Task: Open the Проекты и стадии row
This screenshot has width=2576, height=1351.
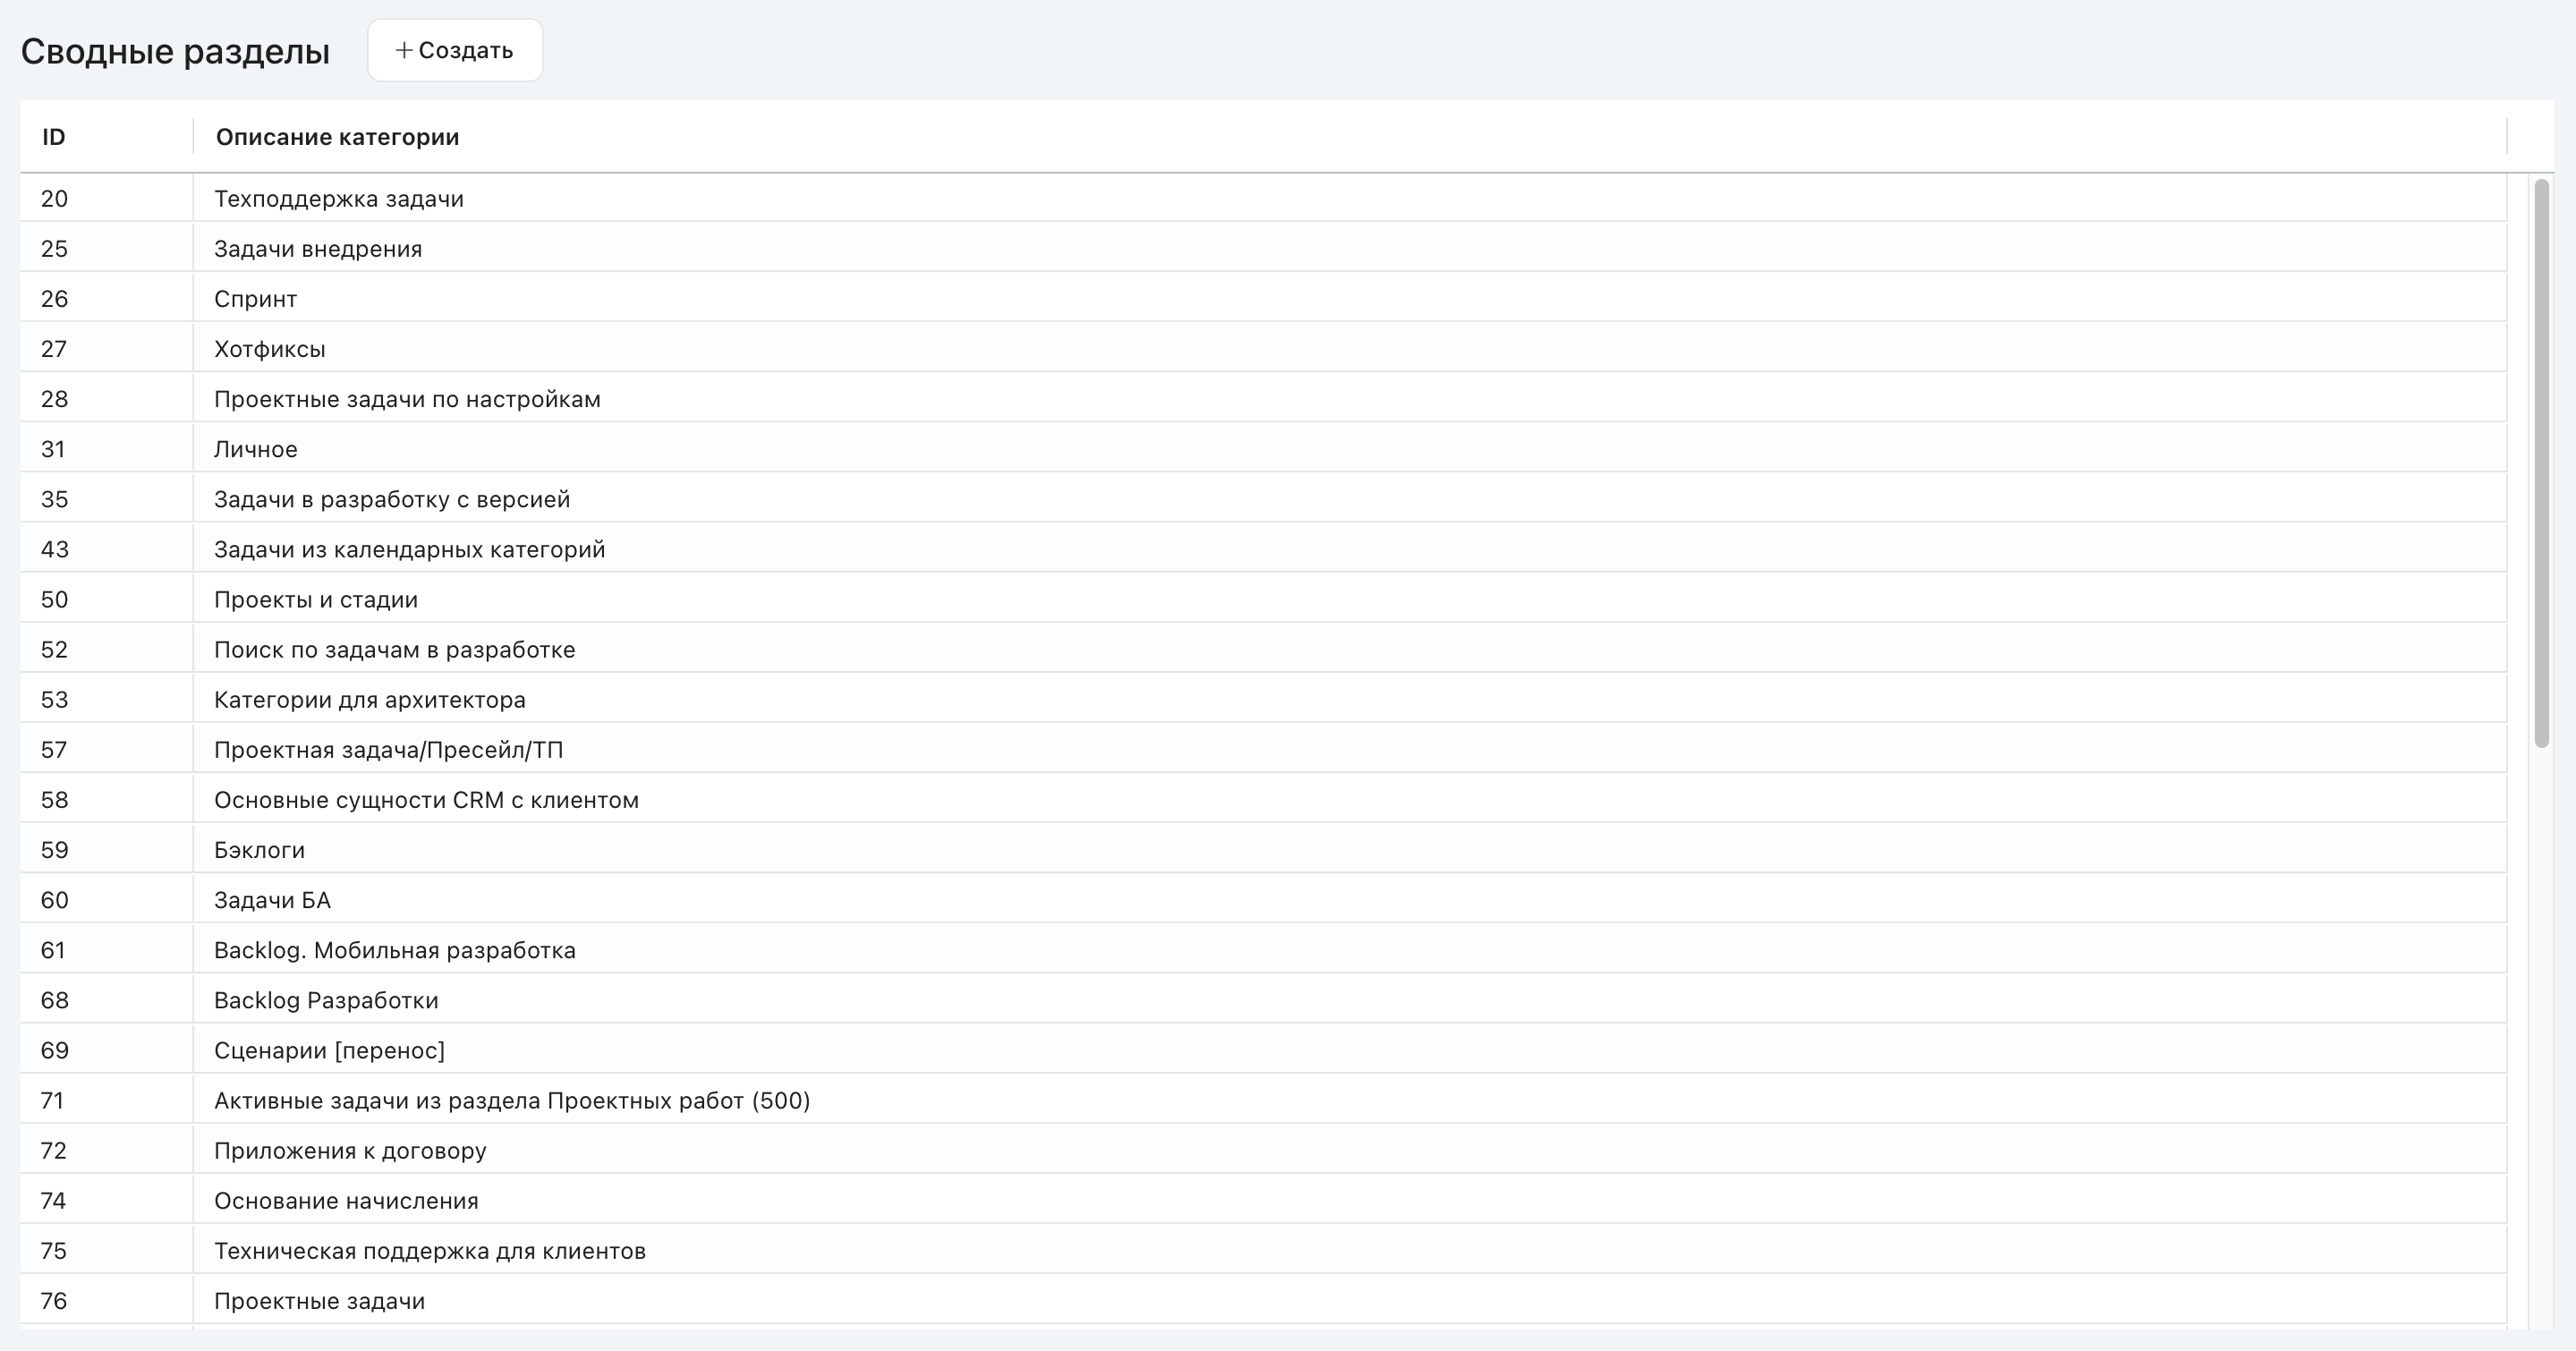Action: click(x=1263, y=598)
